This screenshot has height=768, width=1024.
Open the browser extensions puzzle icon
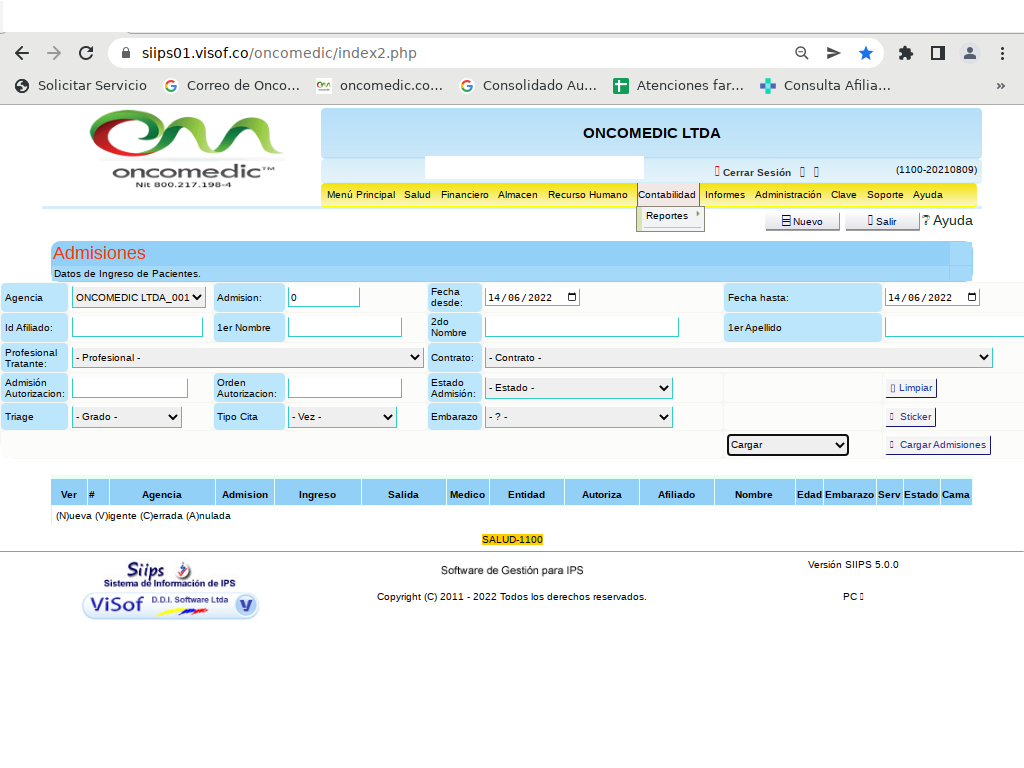[906, 53]
